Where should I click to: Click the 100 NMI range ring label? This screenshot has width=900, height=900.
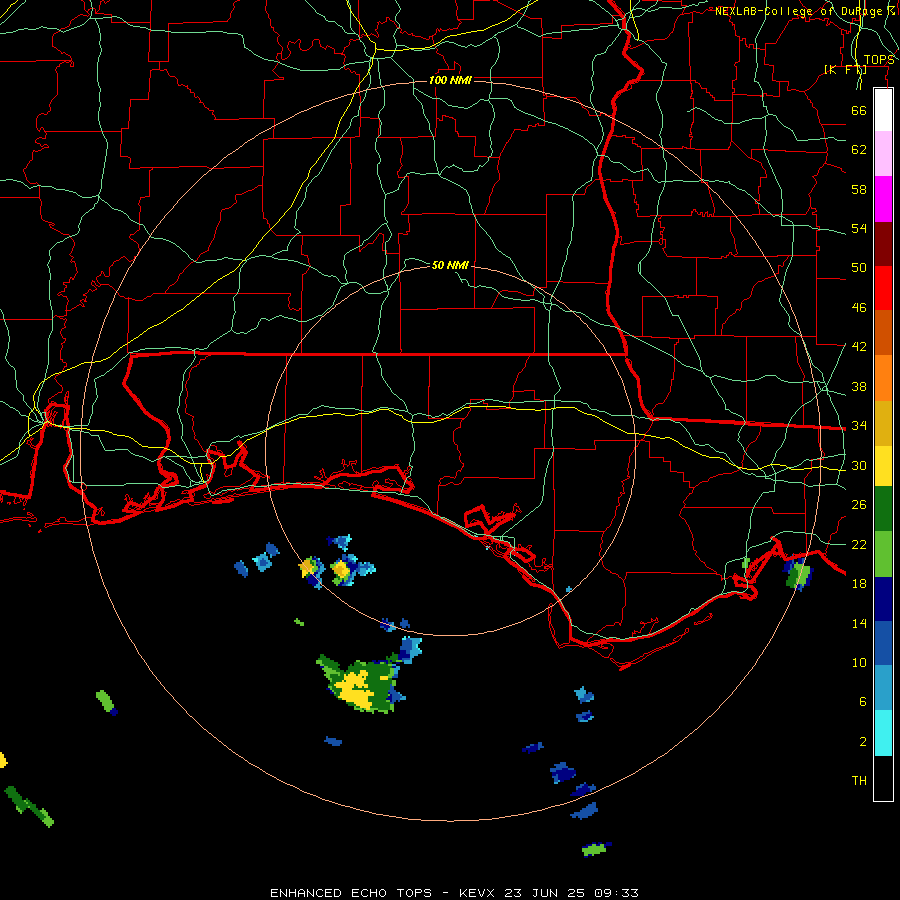coord(450,80)
